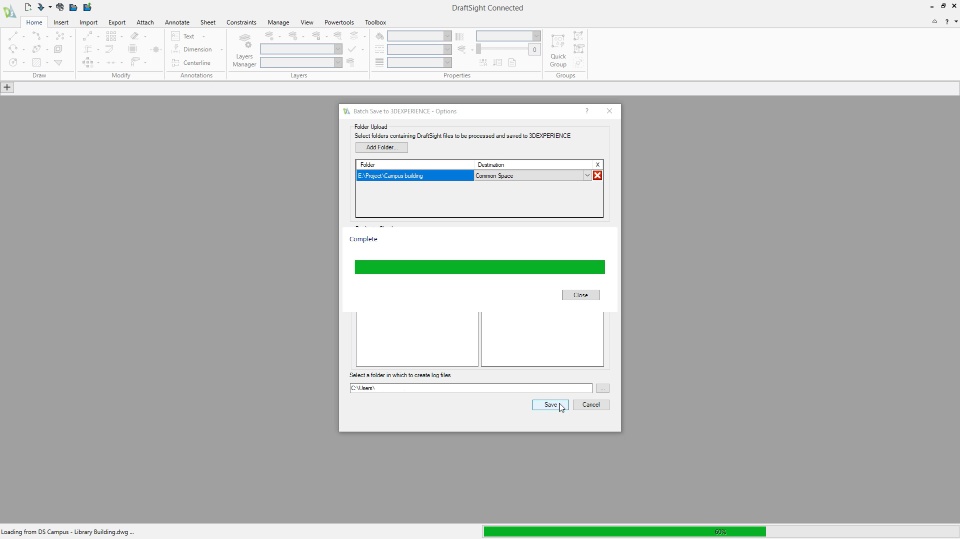
Task: Open the Toolbox ribbon tab
Action: (375, 22)
